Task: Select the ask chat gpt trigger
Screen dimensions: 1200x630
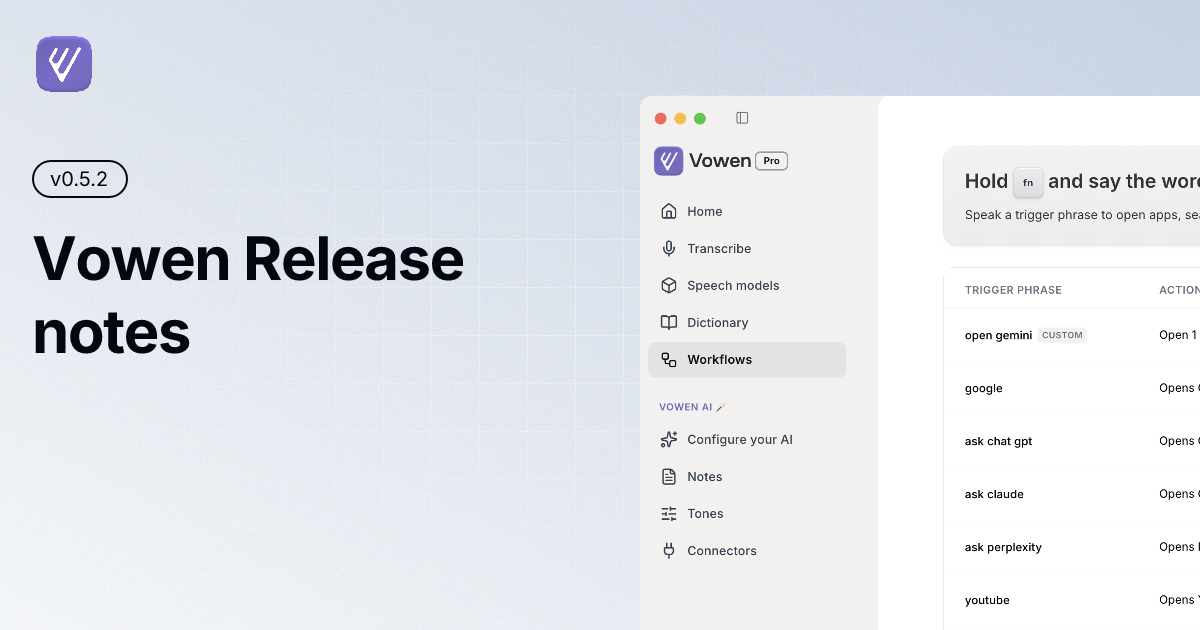Action: 998,441
